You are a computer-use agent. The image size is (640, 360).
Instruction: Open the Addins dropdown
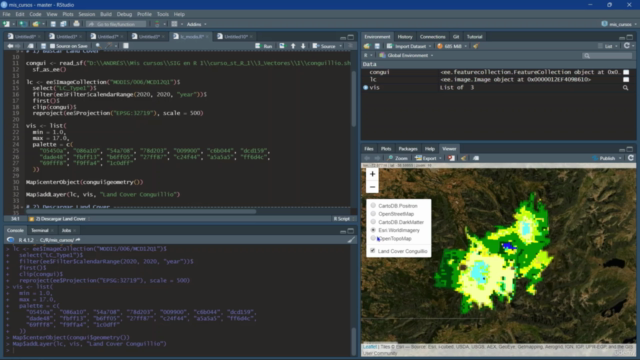click(x=196, y=24)
